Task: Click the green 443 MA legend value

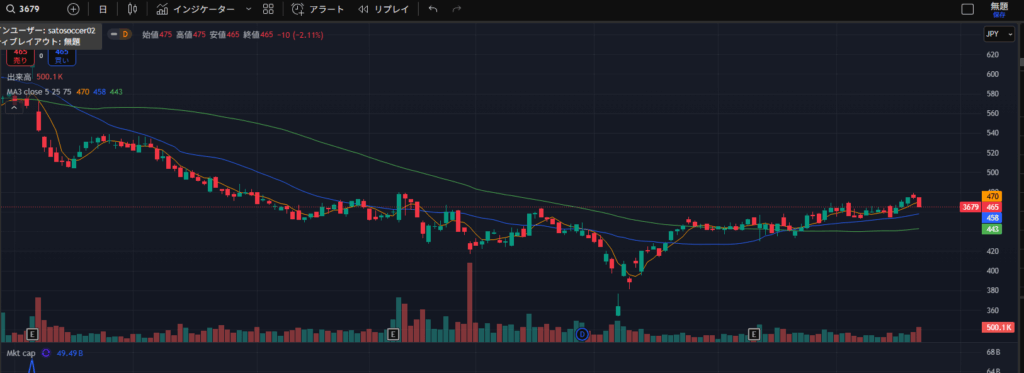Action: [116, 91]
